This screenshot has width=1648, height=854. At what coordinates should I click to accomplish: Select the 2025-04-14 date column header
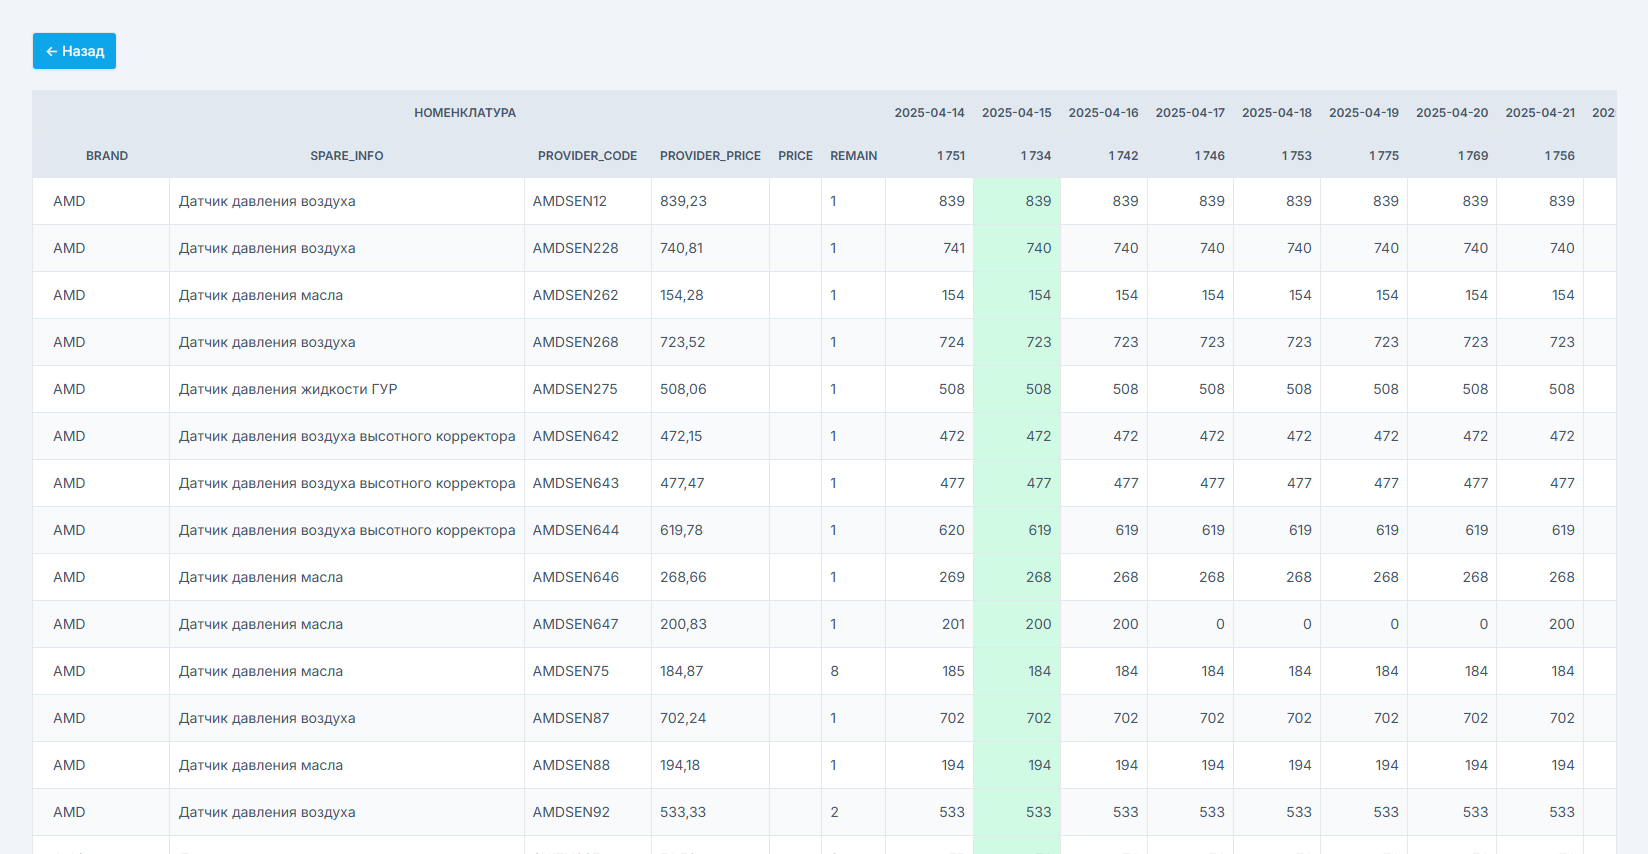click(929, 113)
